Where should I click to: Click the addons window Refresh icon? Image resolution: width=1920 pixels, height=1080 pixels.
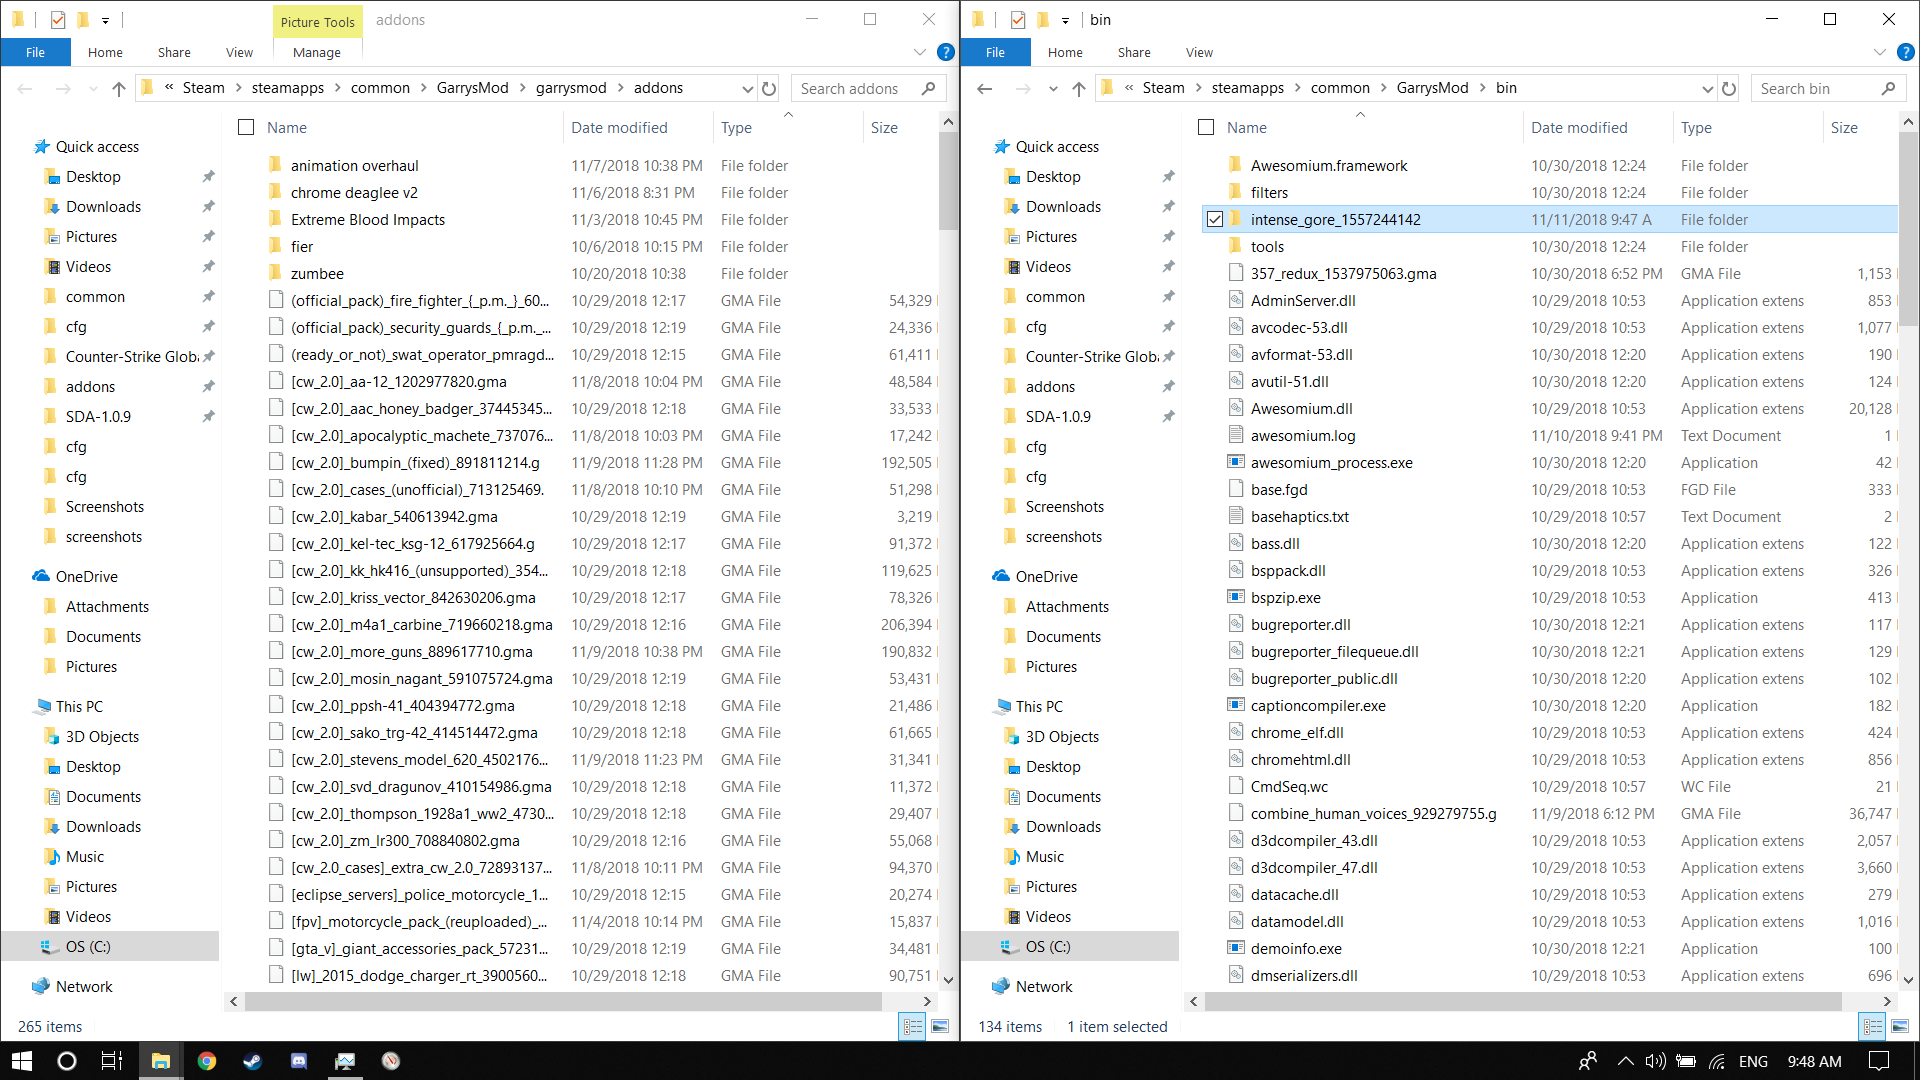769,88
